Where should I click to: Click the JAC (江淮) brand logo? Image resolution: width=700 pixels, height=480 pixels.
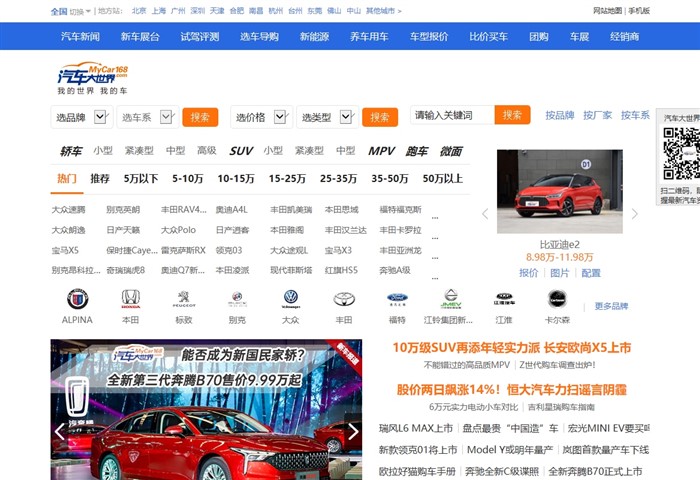pos(504,299)
